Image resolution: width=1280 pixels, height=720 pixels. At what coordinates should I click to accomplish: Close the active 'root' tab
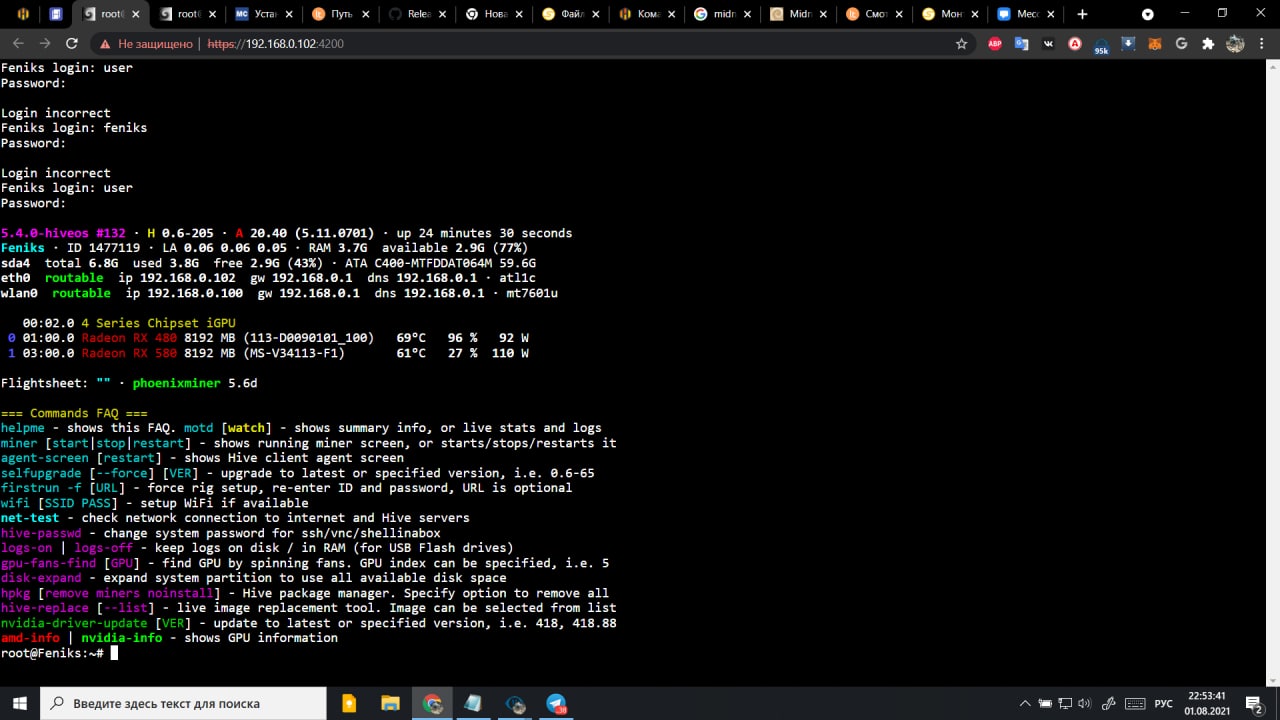pos(138,14)
